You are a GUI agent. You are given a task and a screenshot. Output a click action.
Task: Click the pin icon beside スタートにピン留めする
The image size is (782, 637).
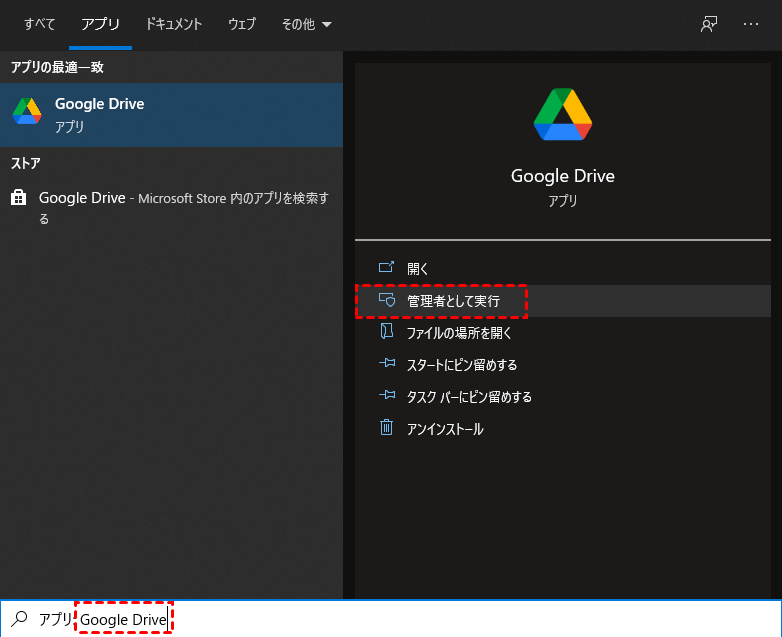click(x=387, y=363)
